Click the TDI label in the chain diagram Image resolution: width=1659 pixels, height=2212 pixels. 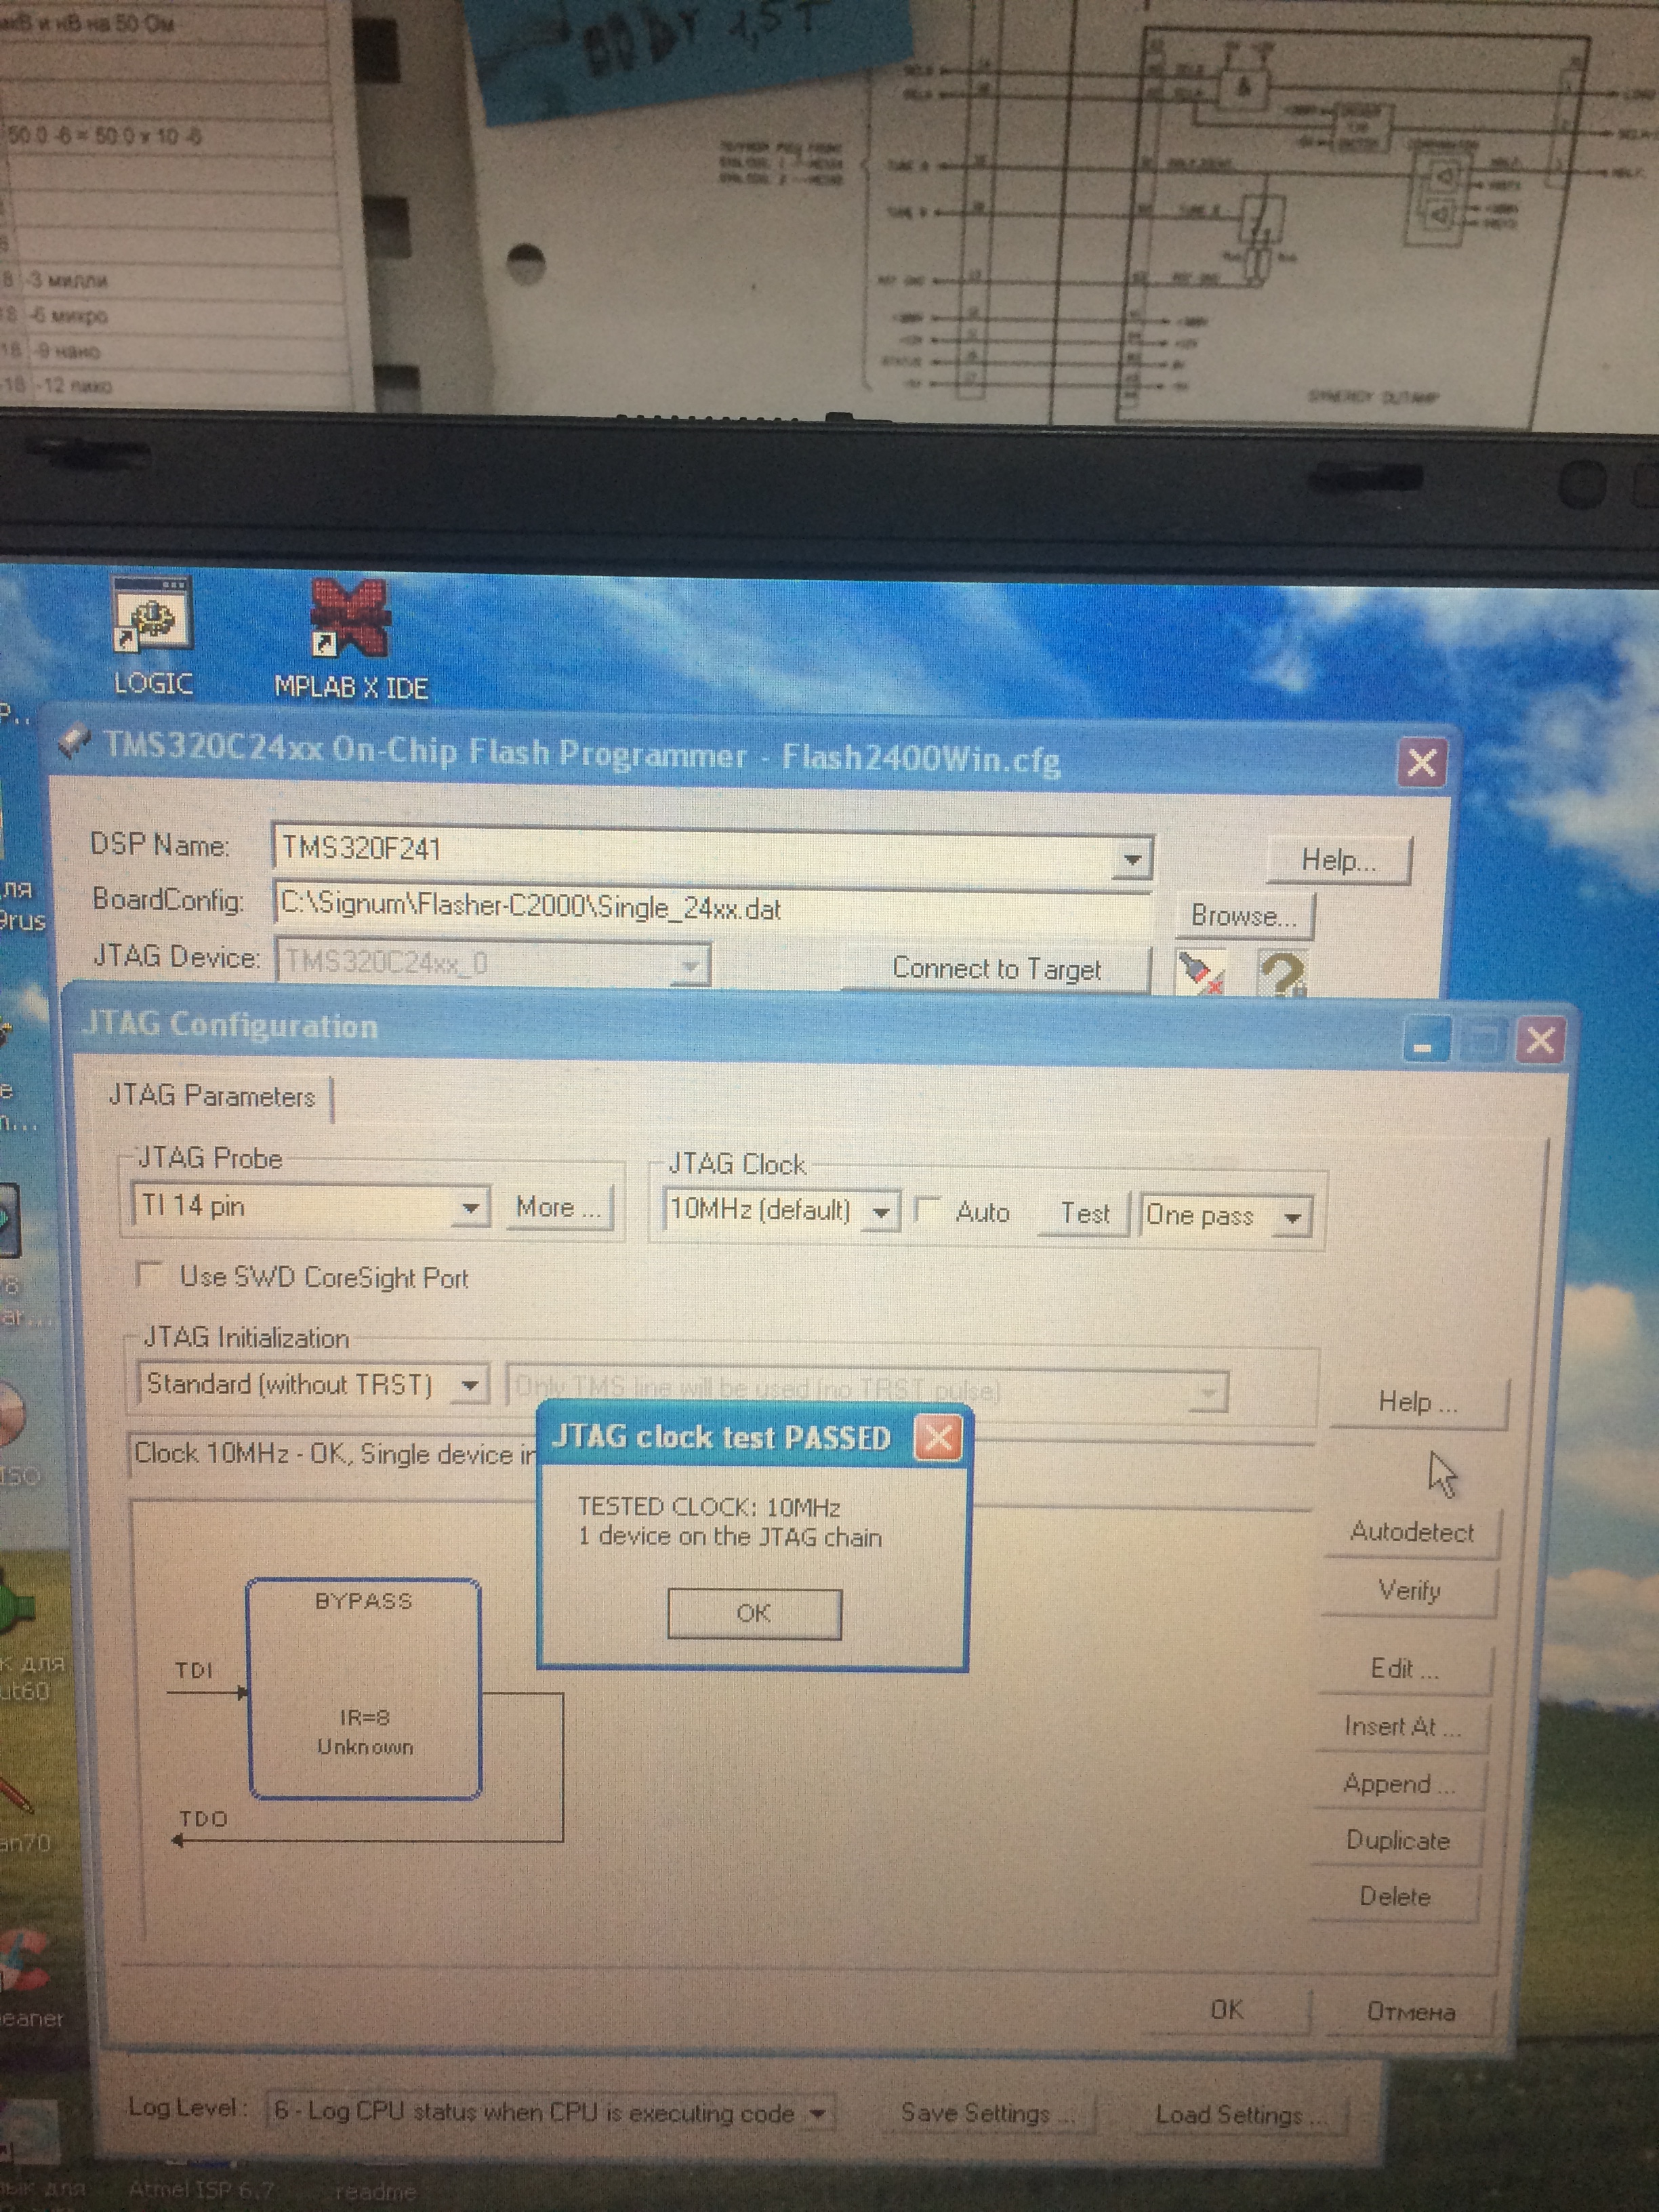click(x=194, y=1670)
